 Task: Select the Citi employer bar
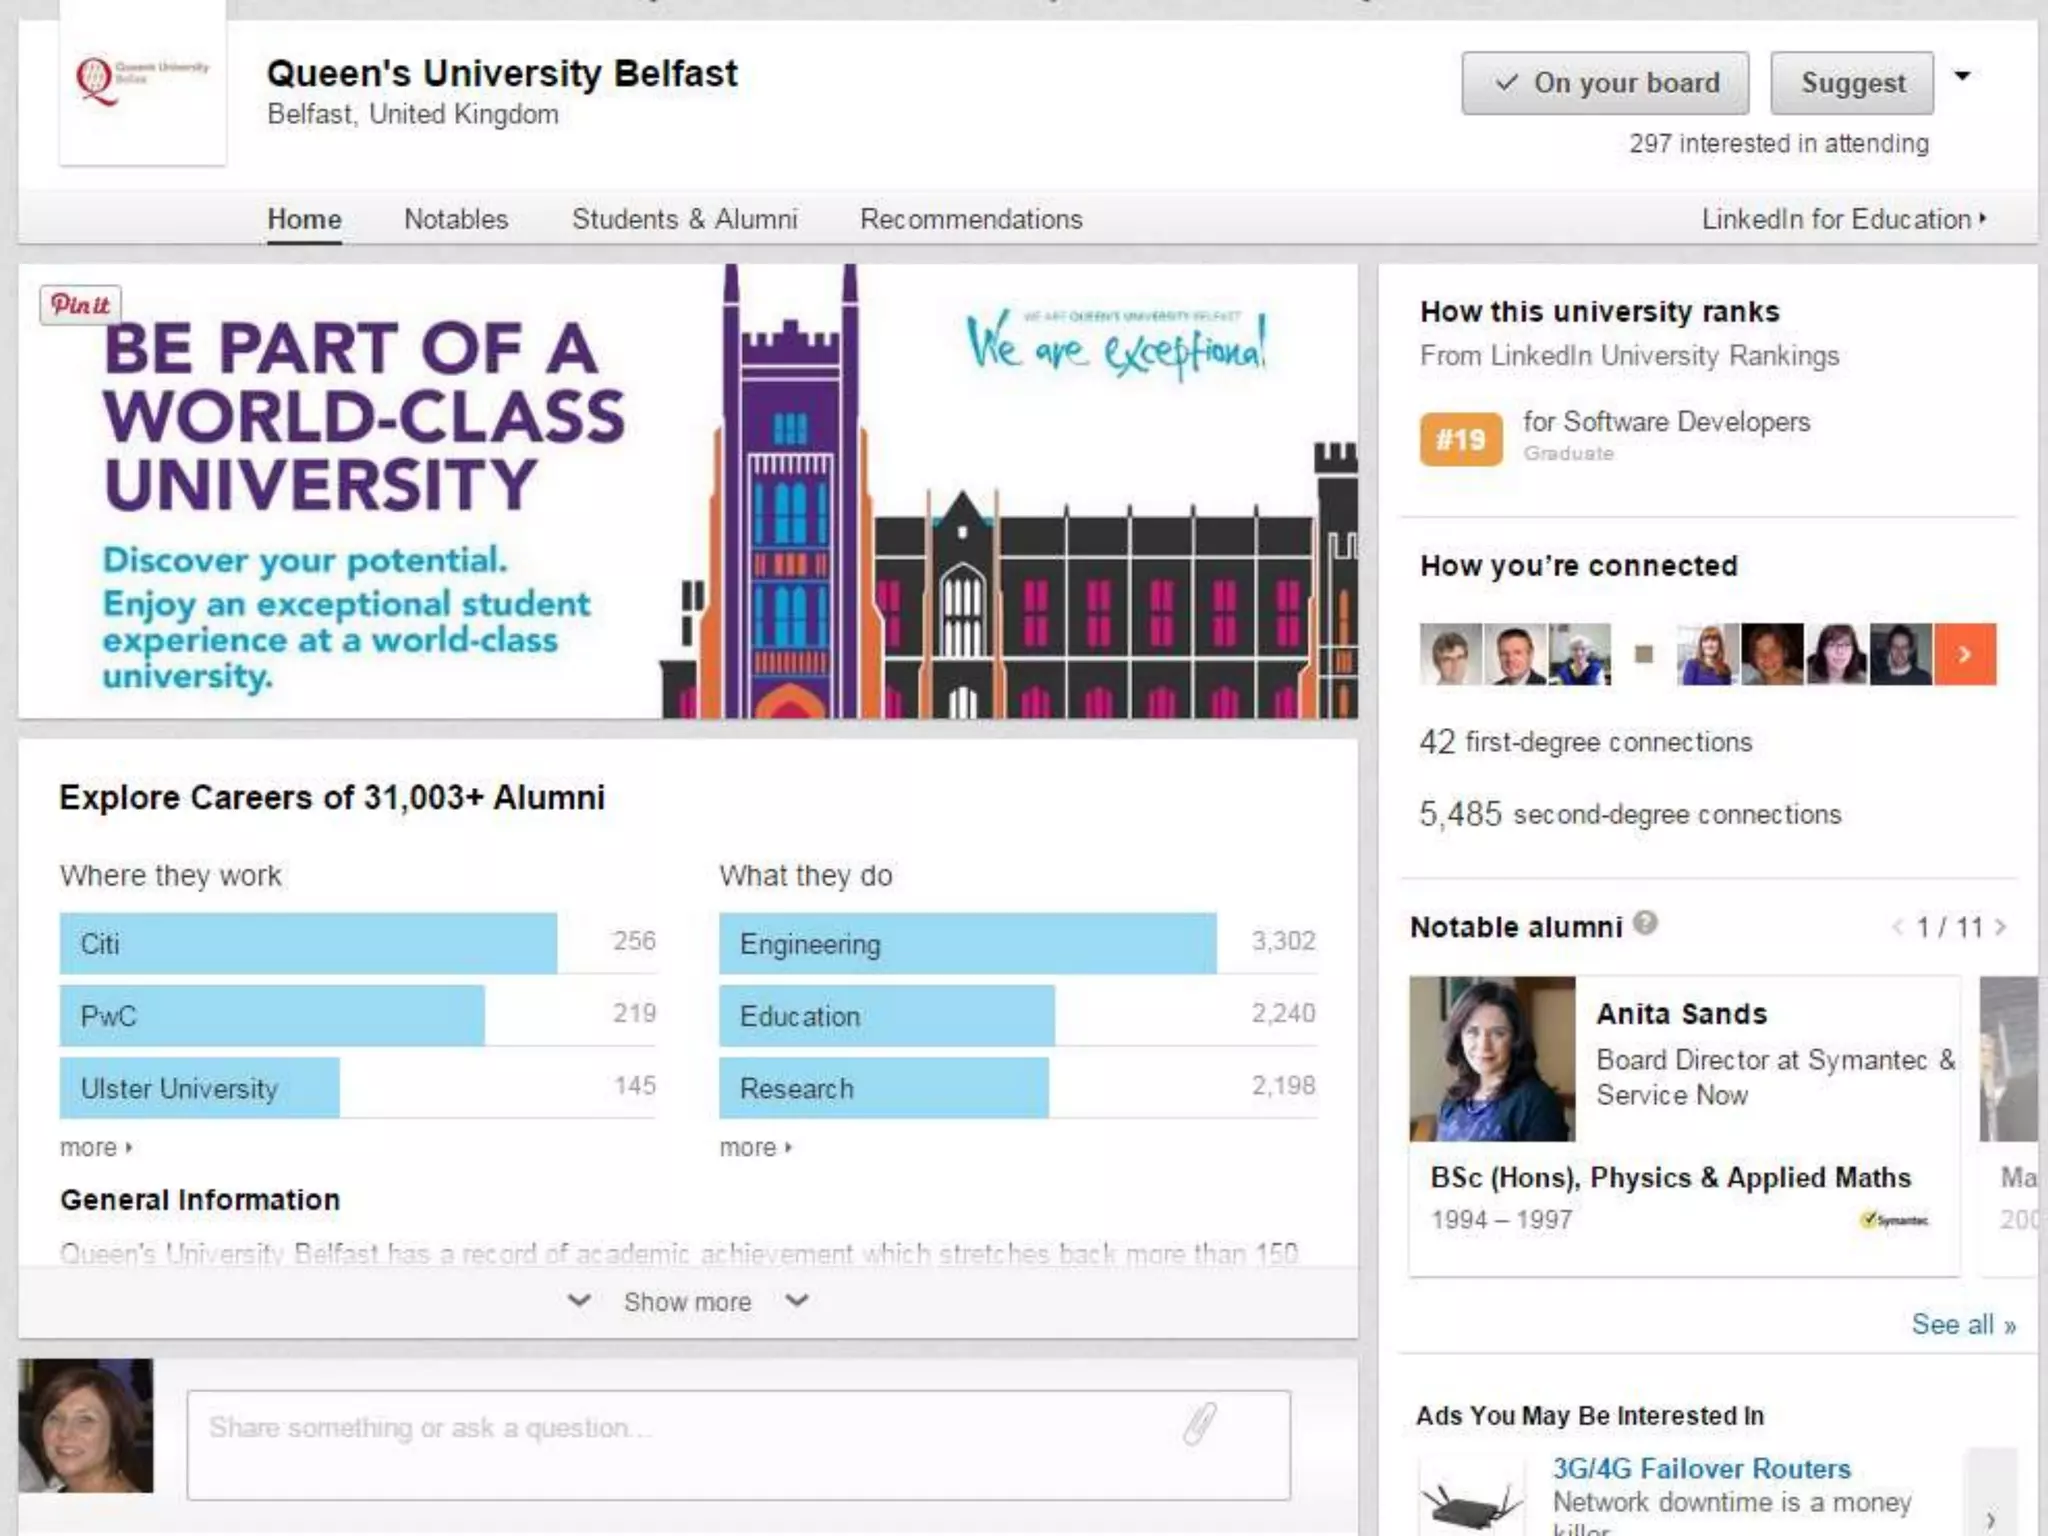(308, 943)
